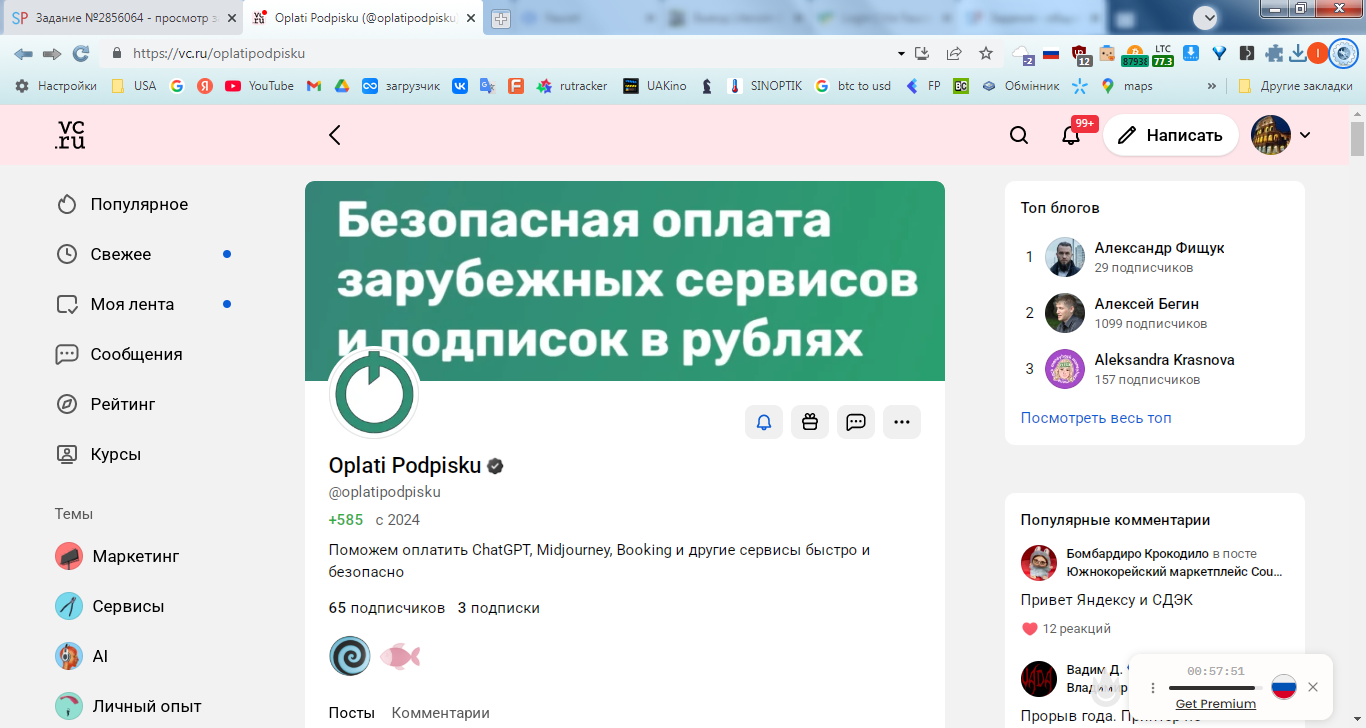Image resolution: width=1366 pixels, height=728 pixels.
Task: Open the 3 подписки list
Action: (x=499, y=608)
